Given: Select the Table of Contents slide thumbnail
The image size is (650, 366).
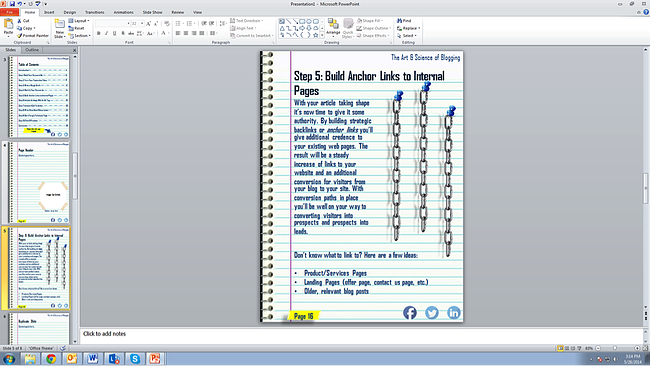Looking at the screenshot, I should click(x=40, y=97).
